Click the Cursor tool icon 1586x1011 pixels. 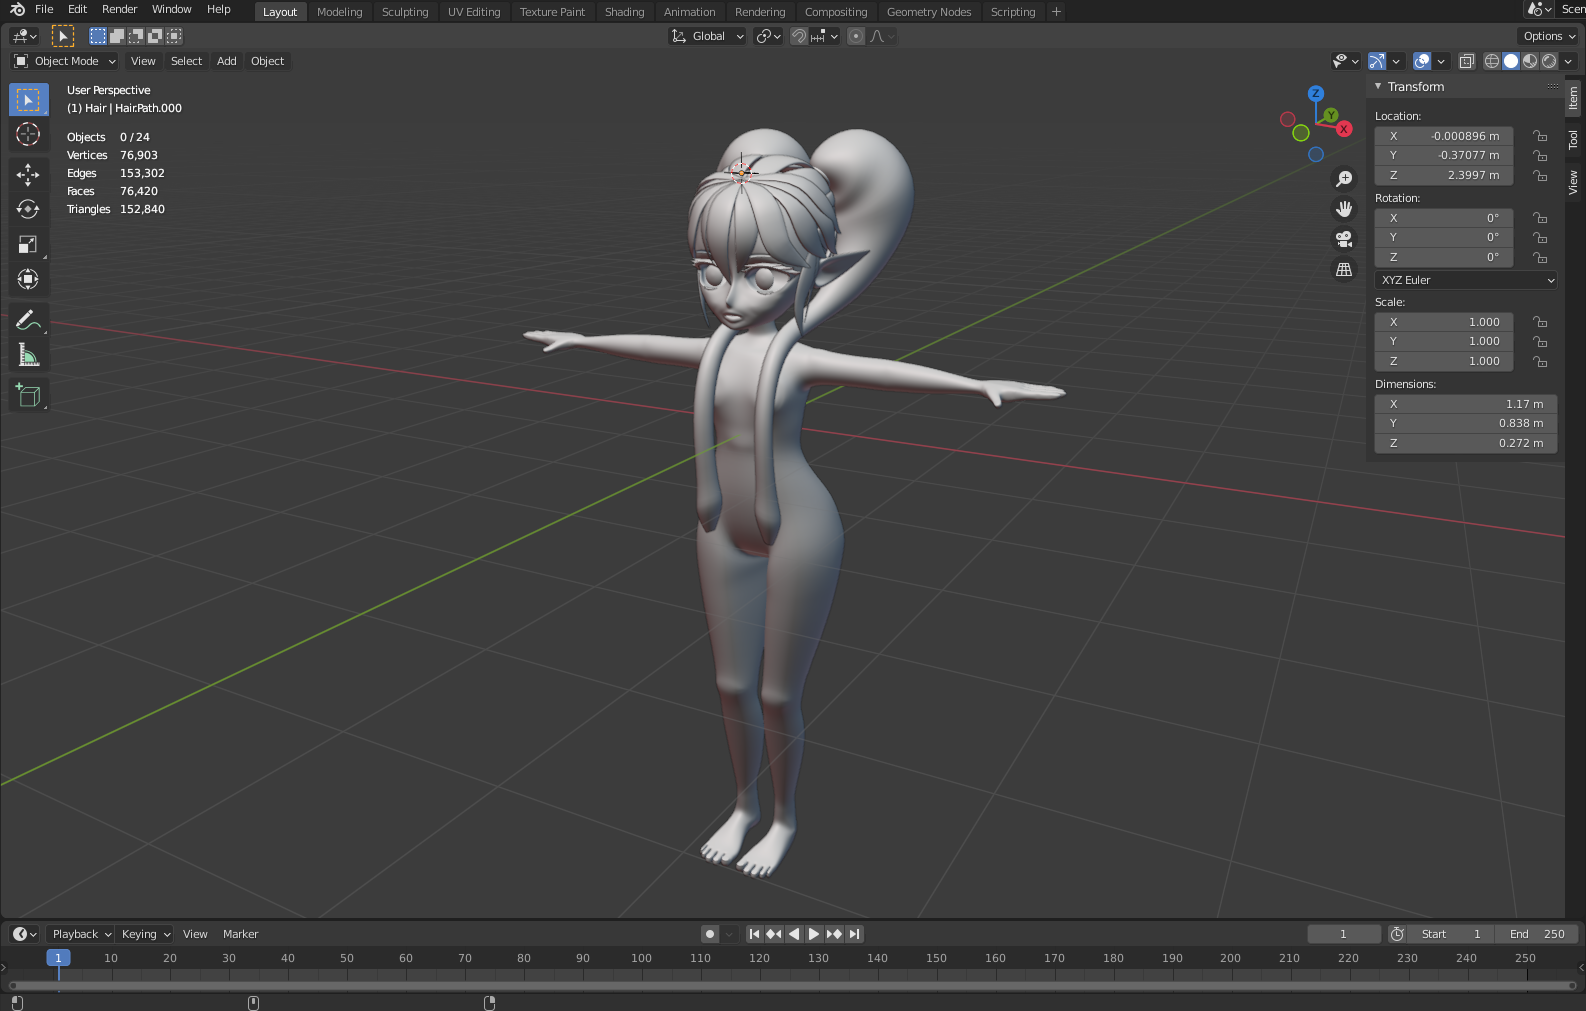(x=28, y=135)
